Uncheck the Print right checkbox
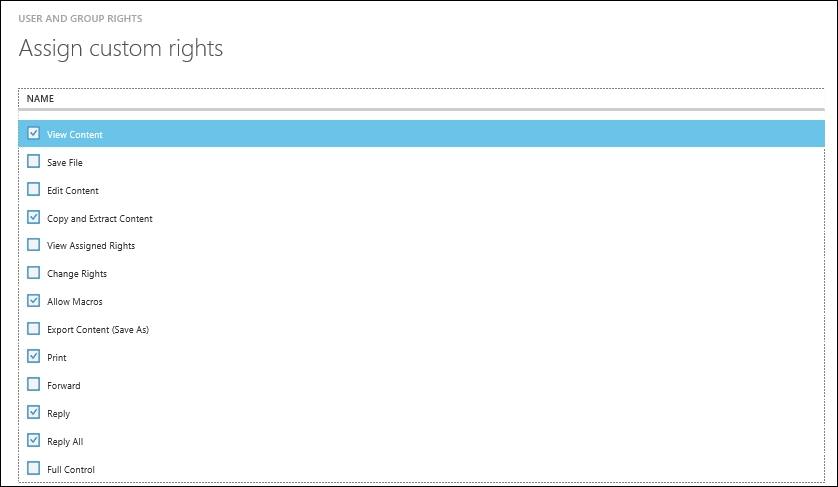The image size is (838, 487). (33, 356)
